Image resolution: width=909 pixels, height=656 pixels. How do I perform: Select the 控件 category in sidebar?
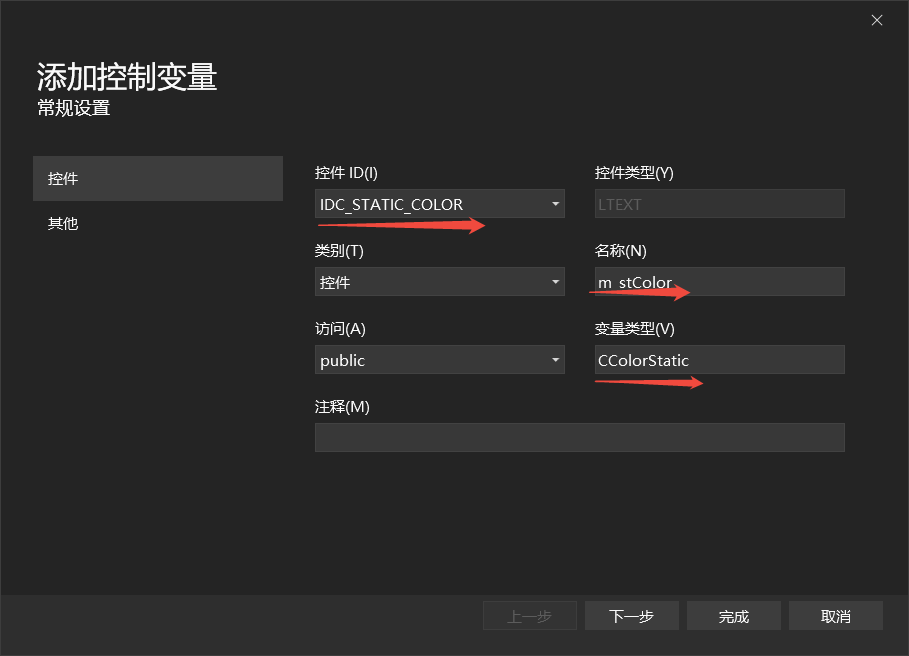(x=62, y=178)
